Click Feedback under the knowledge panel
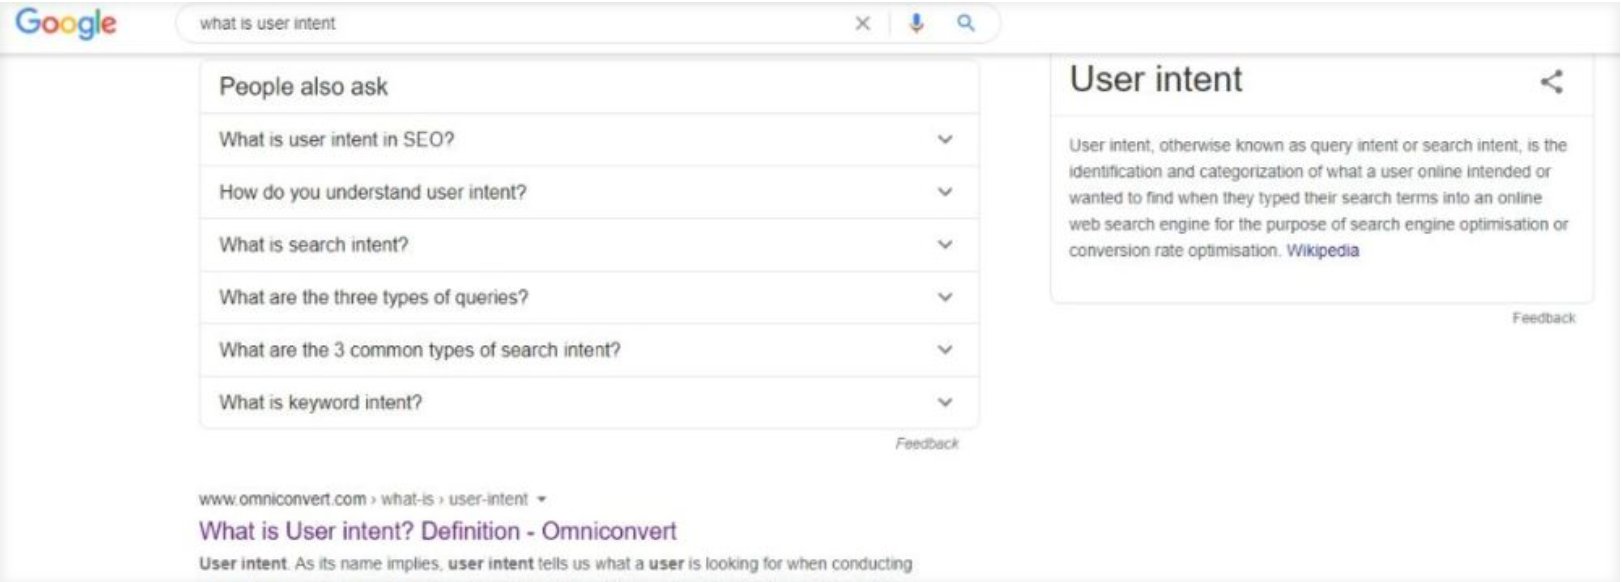 [x=1545, y=317]
